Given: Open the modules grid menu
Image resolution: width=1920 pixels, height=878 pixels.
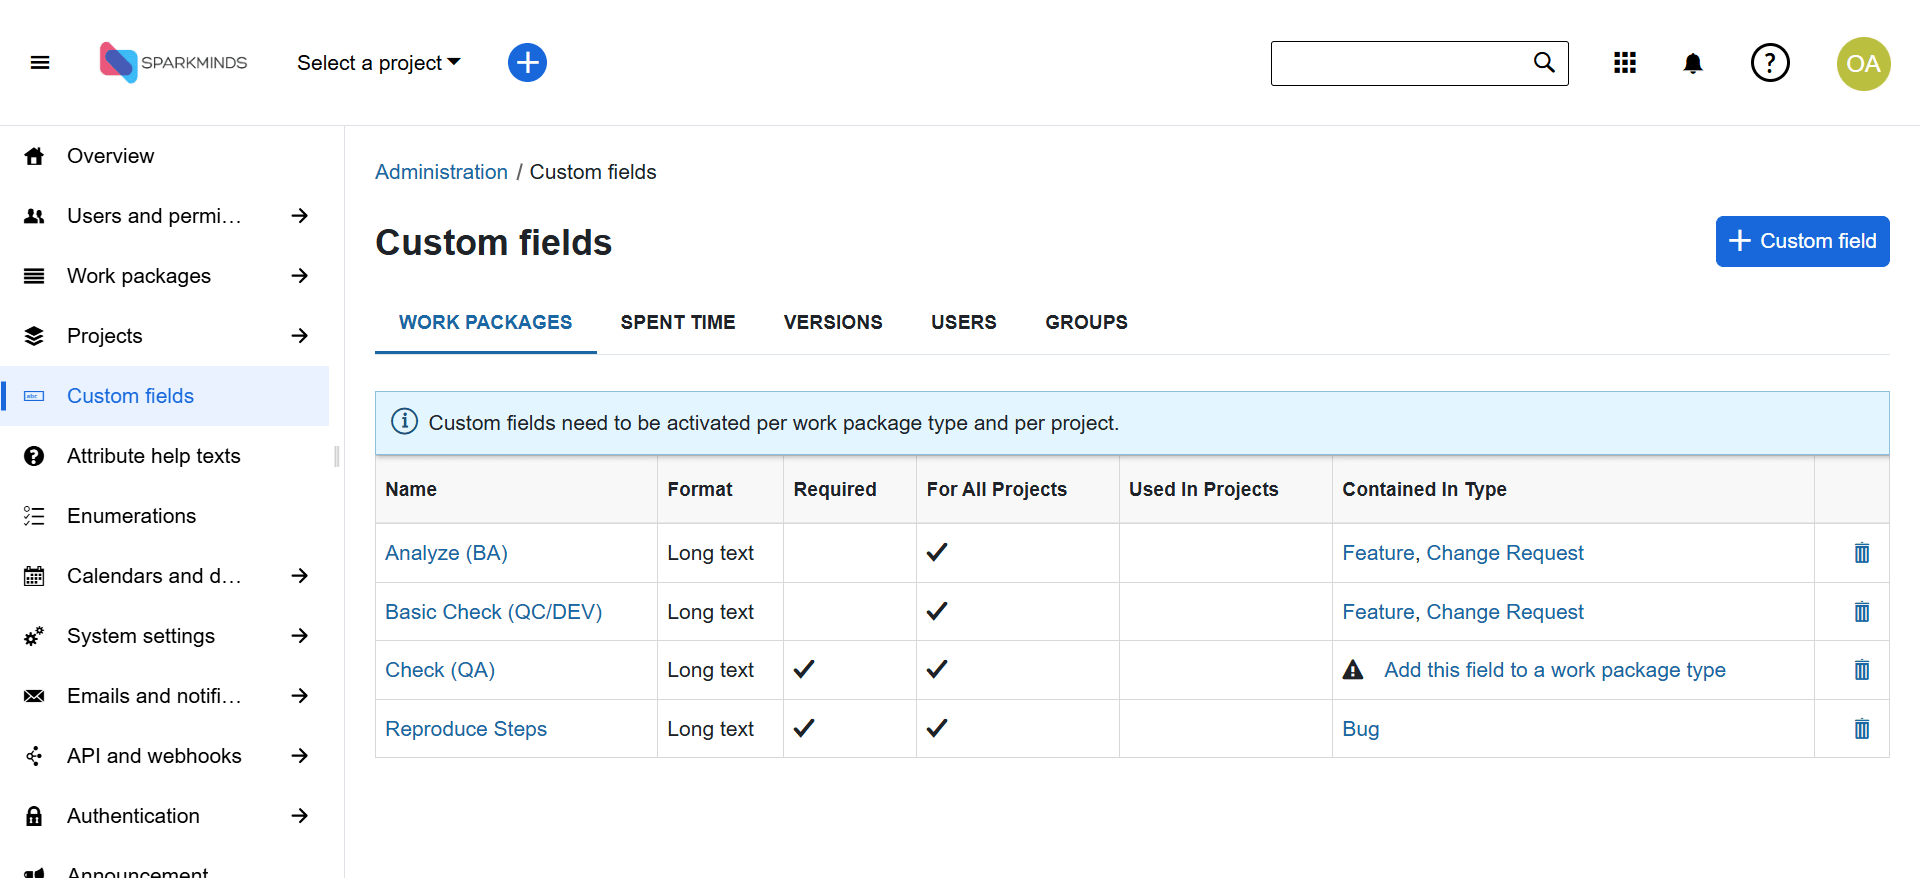Looking at the screenshot, I should click(x=1625, y=63).
